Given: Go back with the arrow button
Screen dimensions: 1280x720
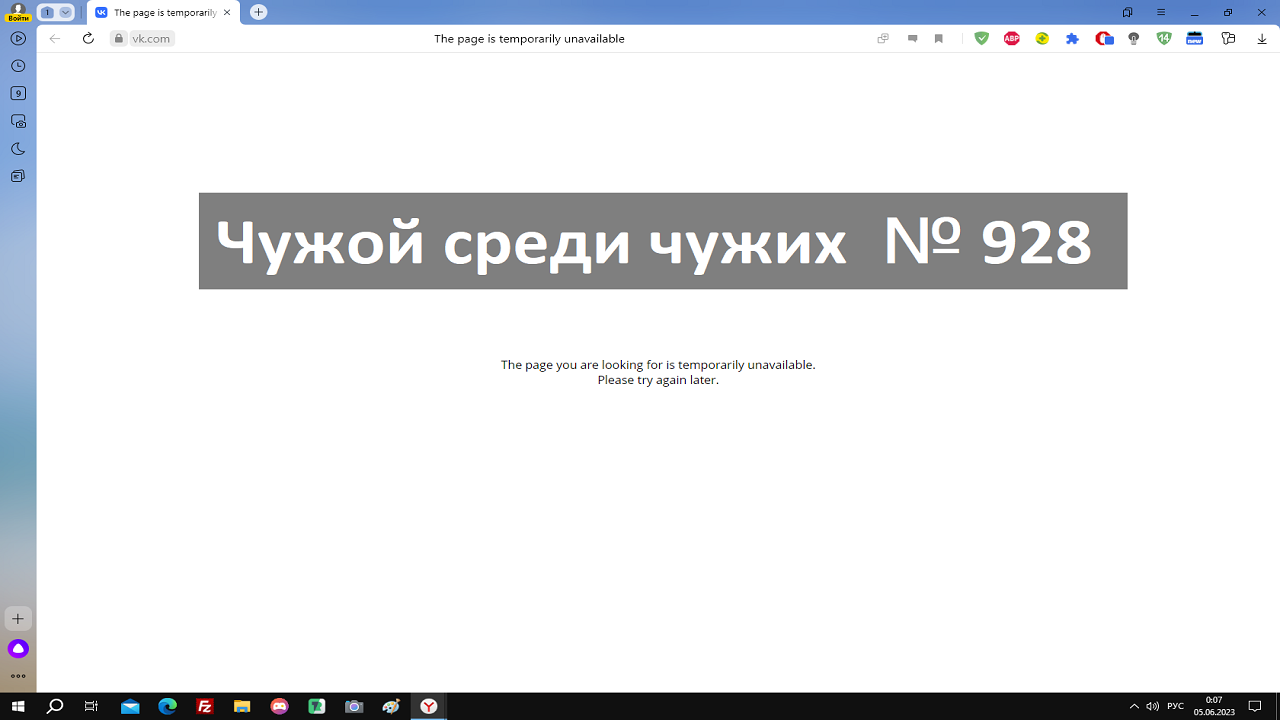Looking at the screenshot, I should point(55,38).
